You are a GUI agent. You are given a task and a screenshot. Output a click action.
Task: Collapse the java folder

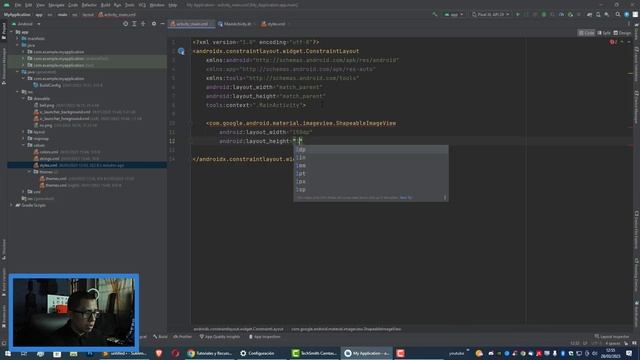pyautogui.click(x=18, y=45)
